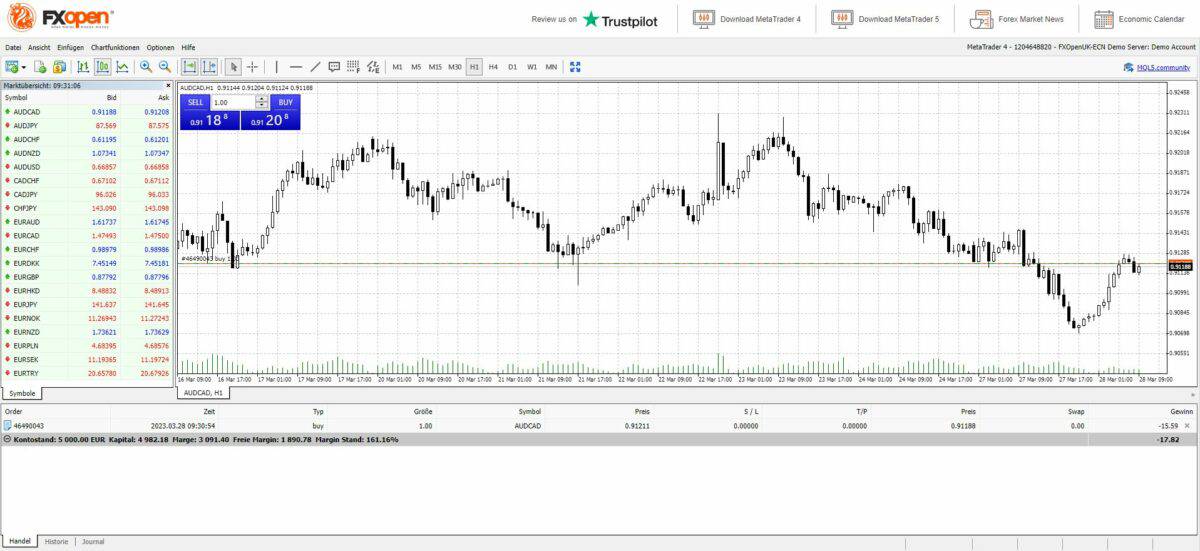Set timeframe to M5
This screenshot has width=1200, height=551.
[x=416, y=67]
